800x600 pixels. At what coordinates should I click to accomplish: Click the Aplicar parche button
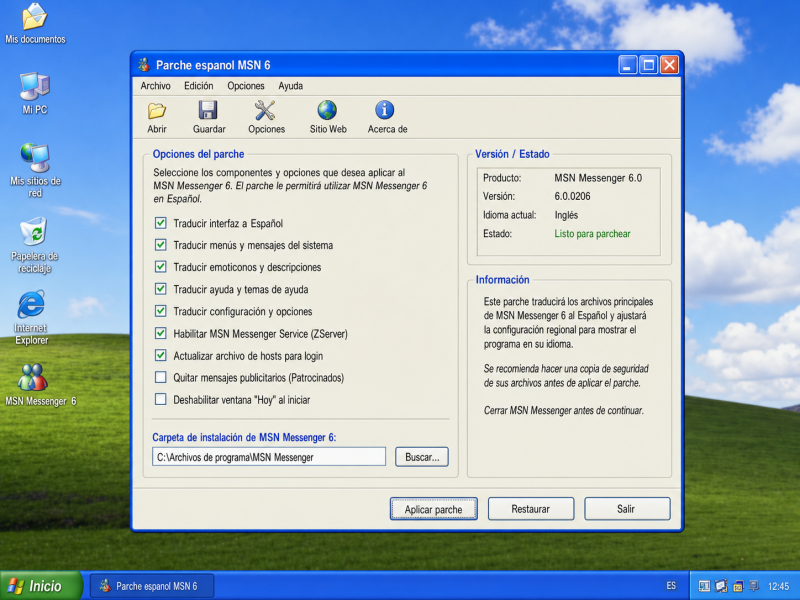434,509
